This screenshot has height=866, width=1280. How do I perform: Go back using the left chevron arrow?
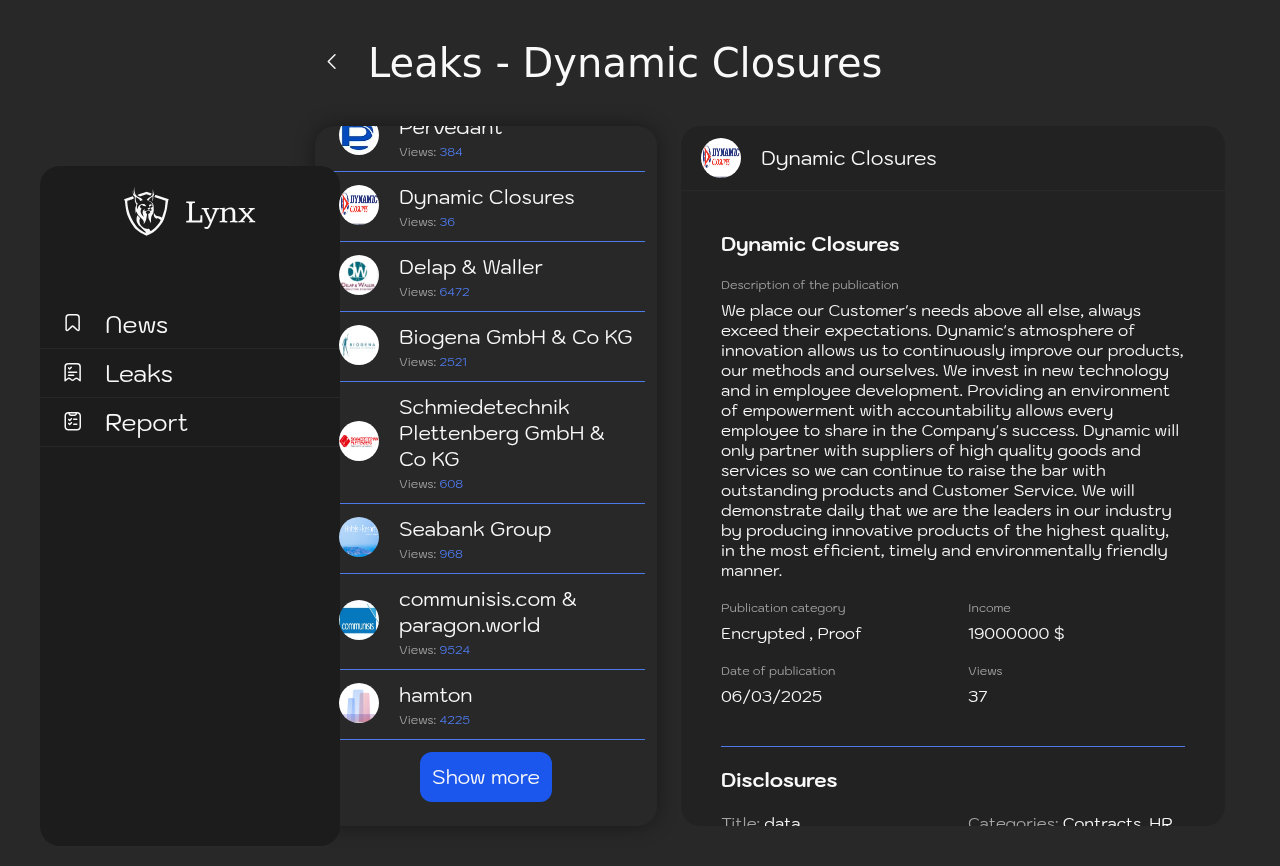[332, 62]
